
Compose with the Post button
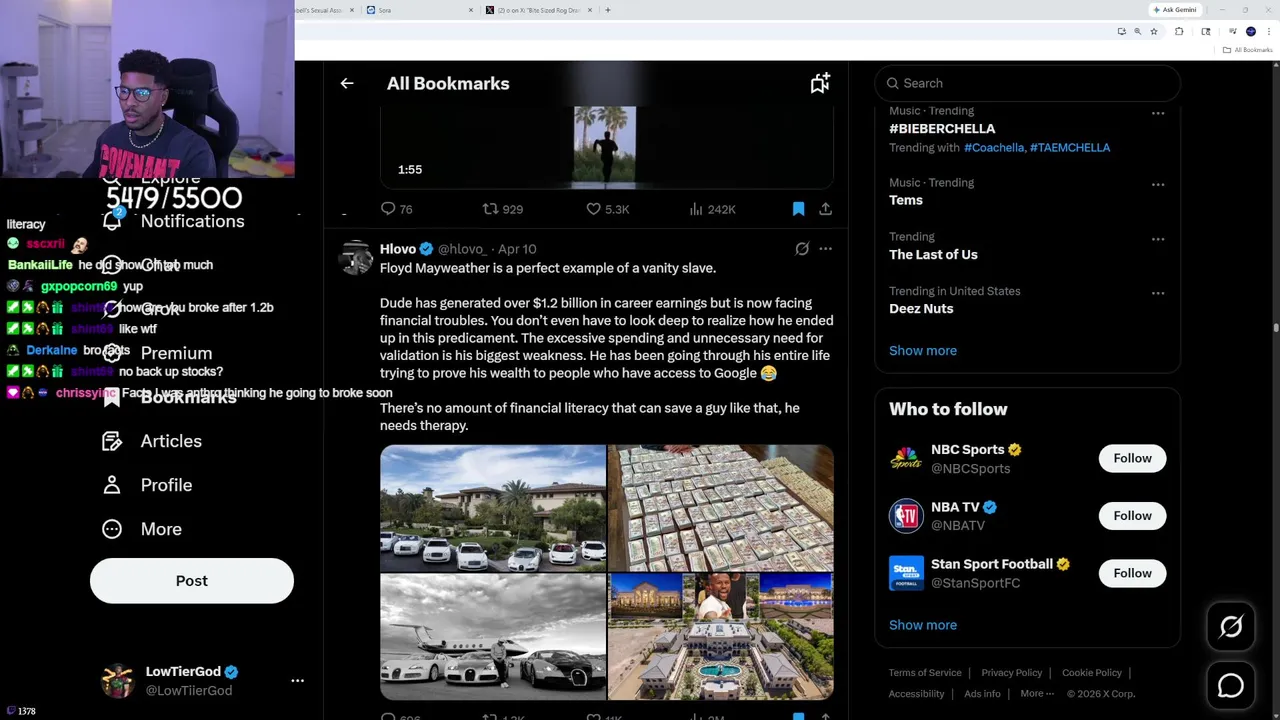tap(192, 581)
